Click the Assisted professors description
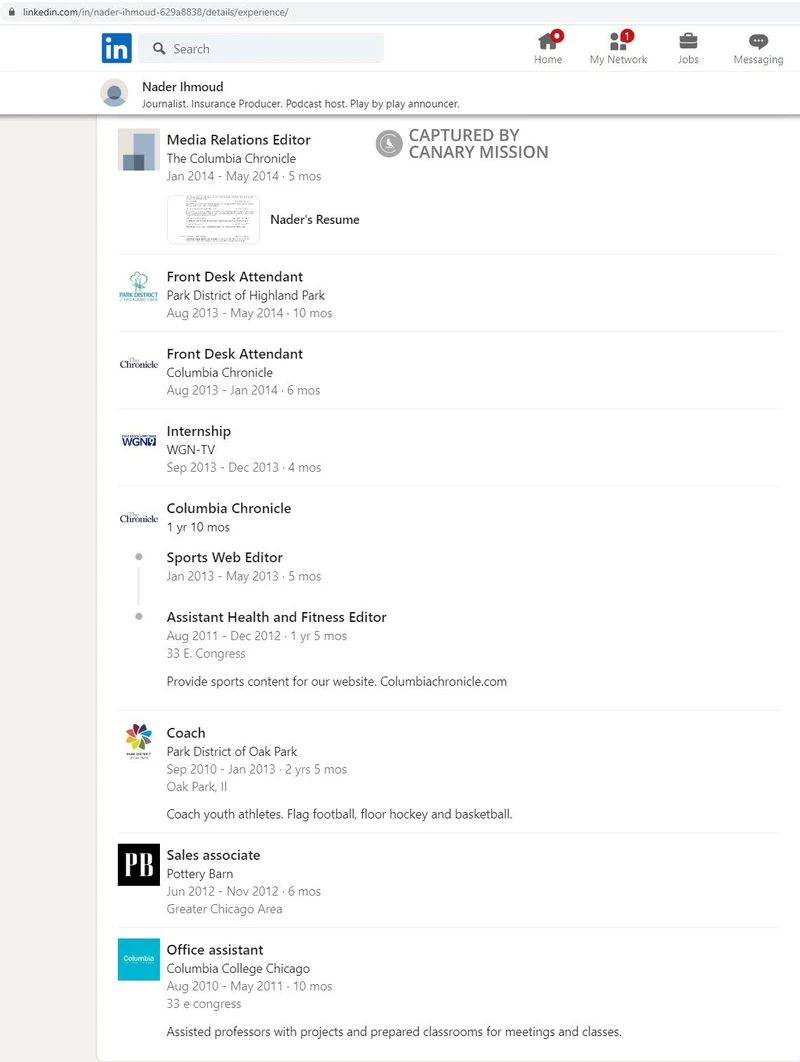800x1062 pixels. tap(394, 1032)
